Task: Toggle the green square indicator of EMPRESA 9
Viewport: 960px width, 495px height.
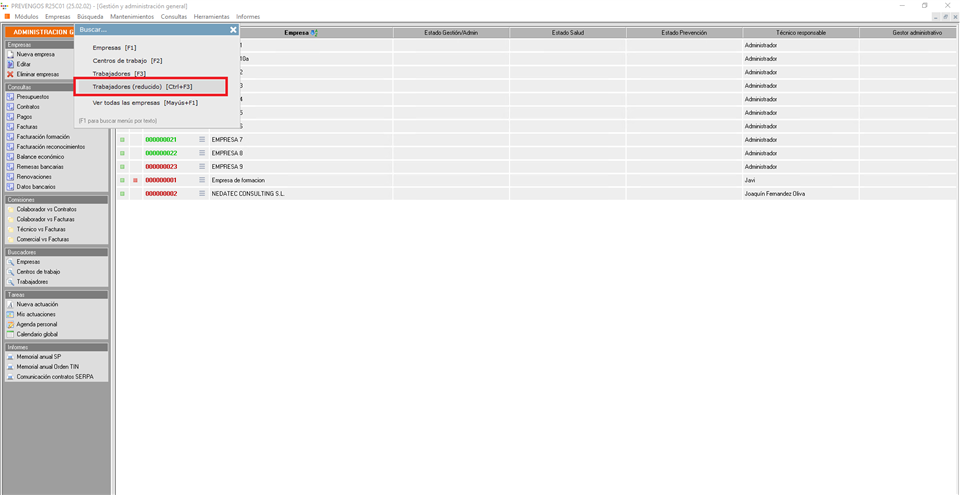Action: pyautogui.click(x=122, y=167)
